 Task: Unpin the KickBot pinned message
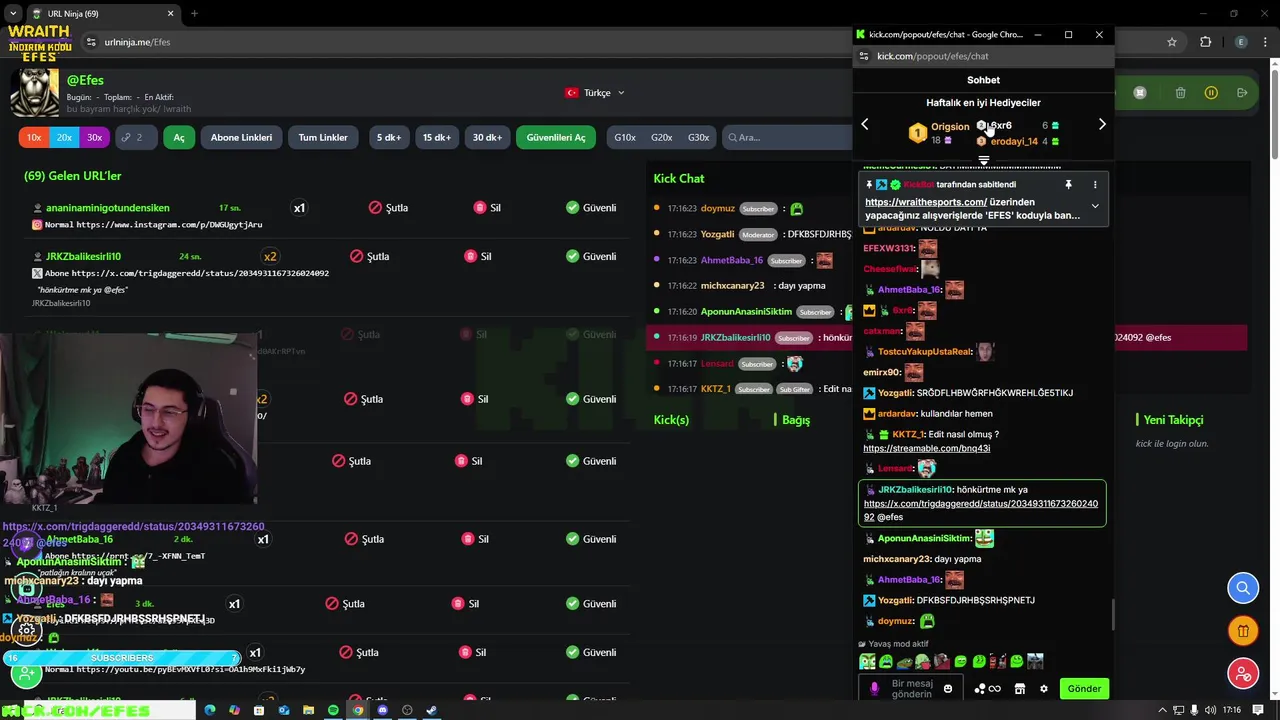click(x=1068, y=185)
